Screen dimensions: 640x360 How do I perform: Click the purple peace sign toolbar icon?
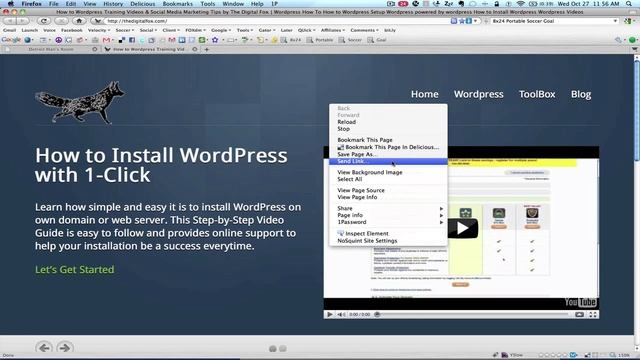(59, 40)
